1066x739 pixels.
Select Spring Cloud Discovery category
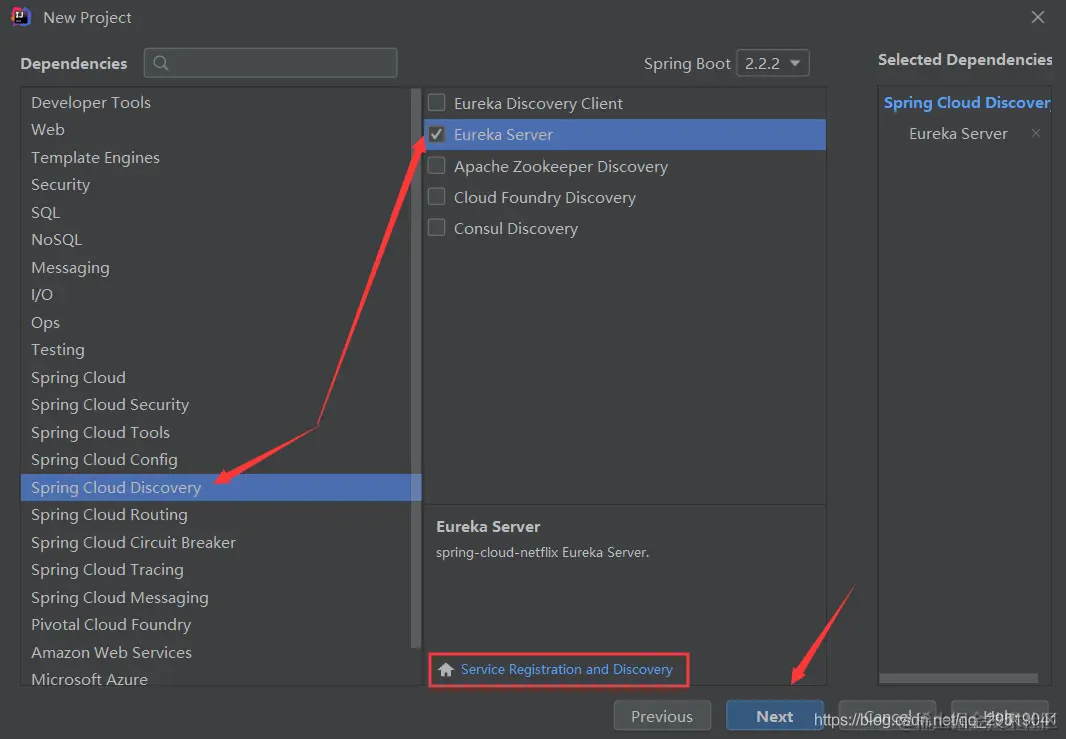pyautogui.click(x=221, y=487)
